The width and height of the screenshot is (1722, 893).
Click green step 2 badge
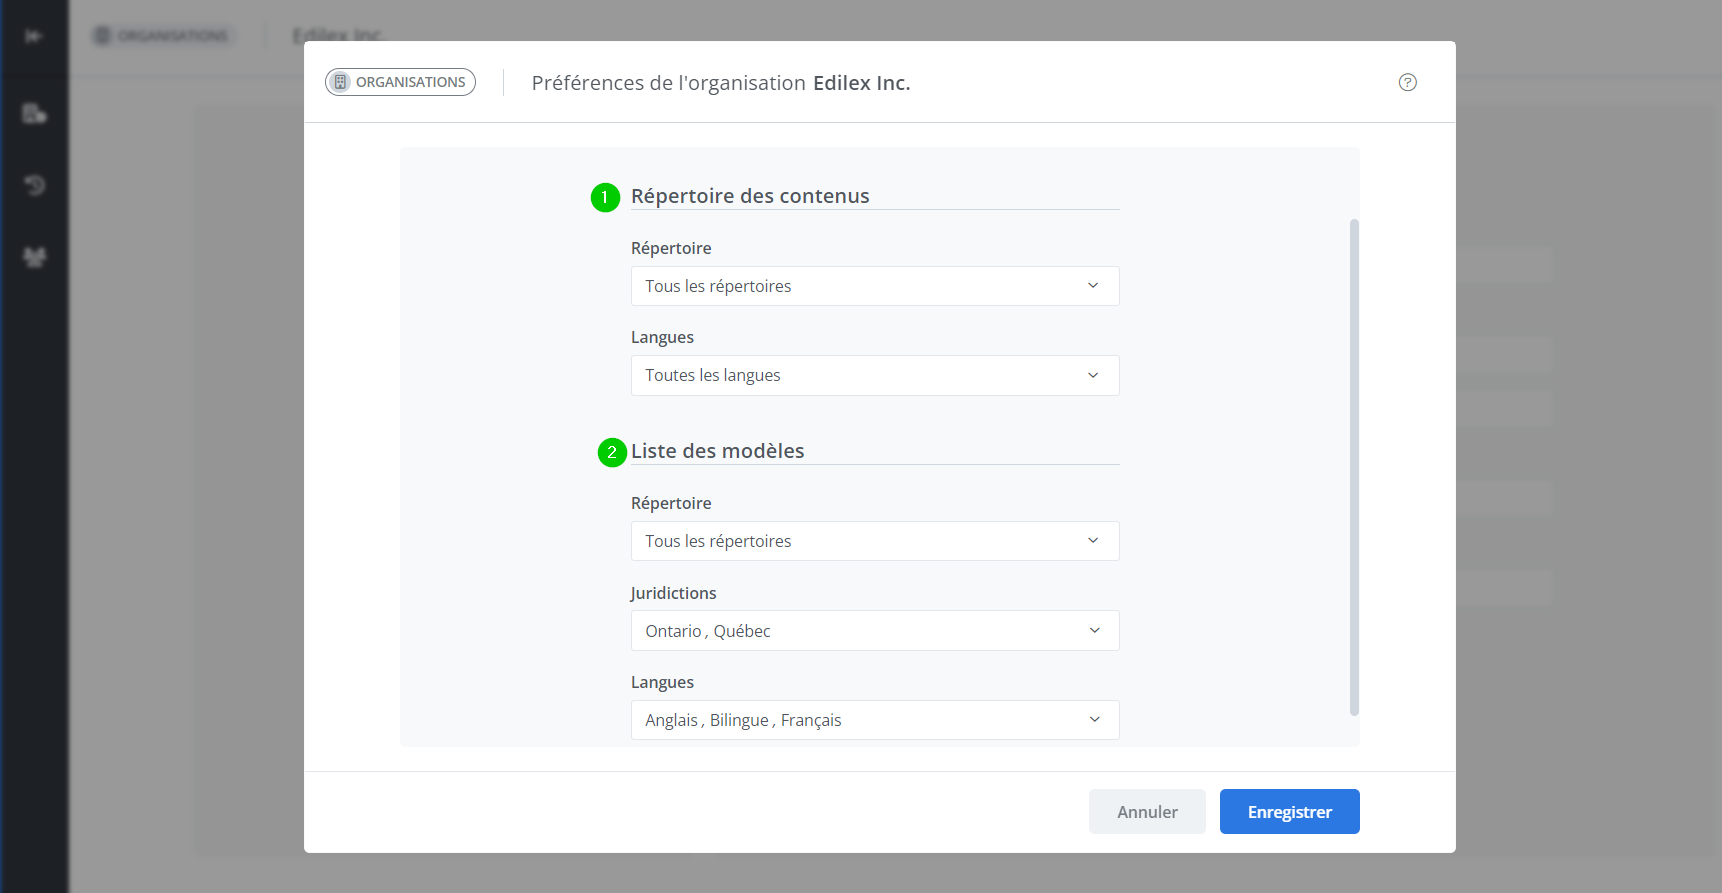point(612,453)
